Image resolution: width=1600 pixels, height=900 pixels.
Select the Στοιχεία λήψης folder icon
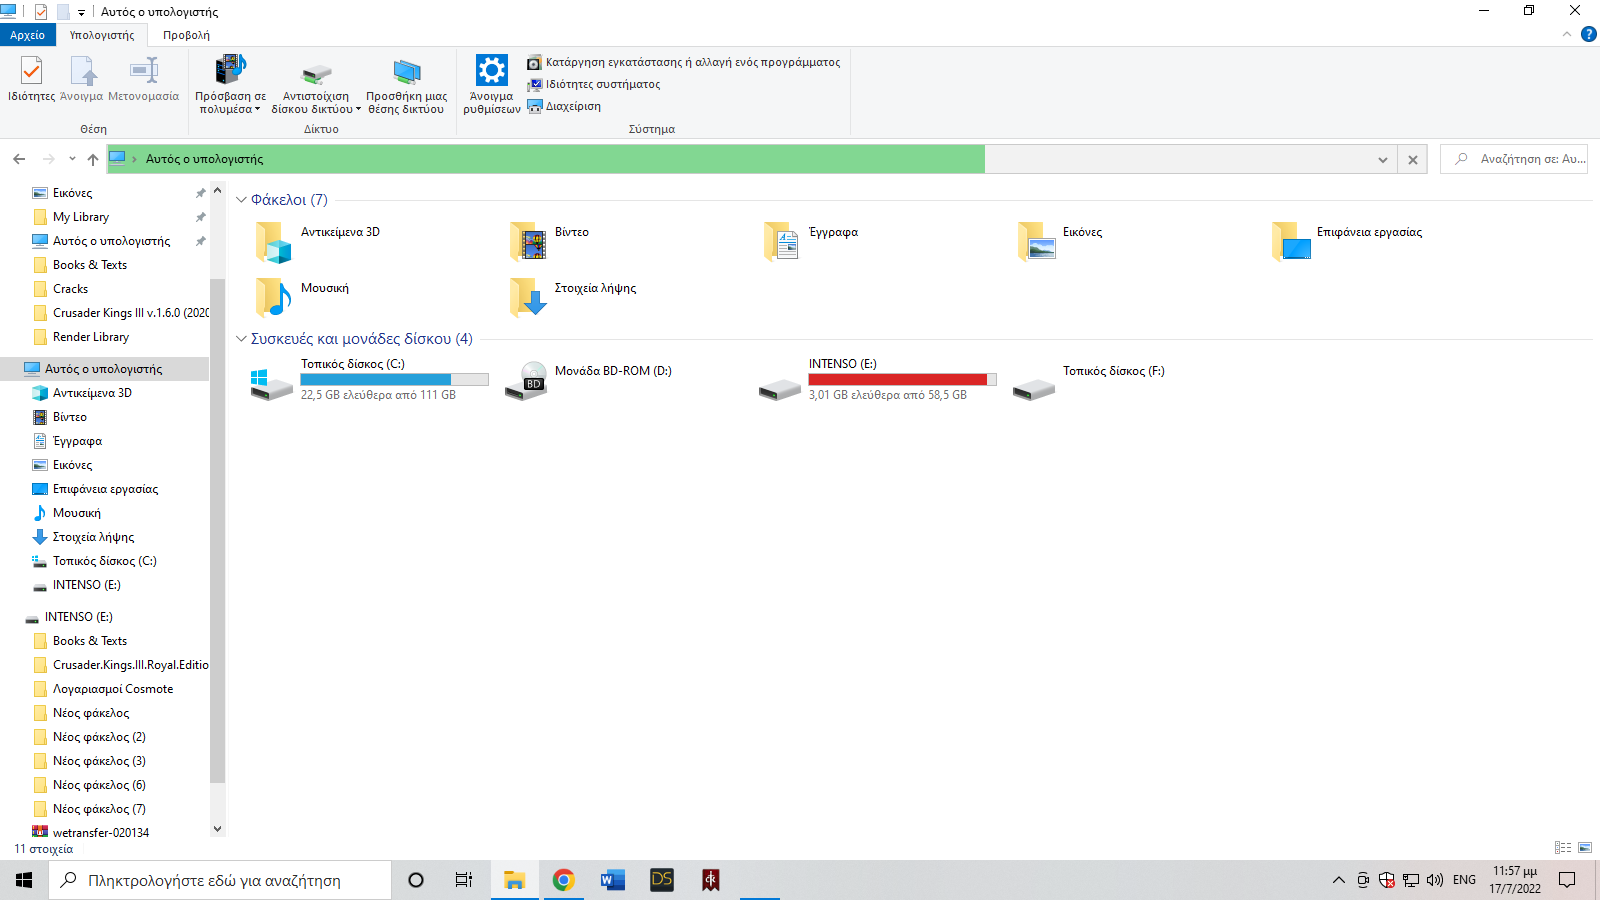(x=527, y=297)
